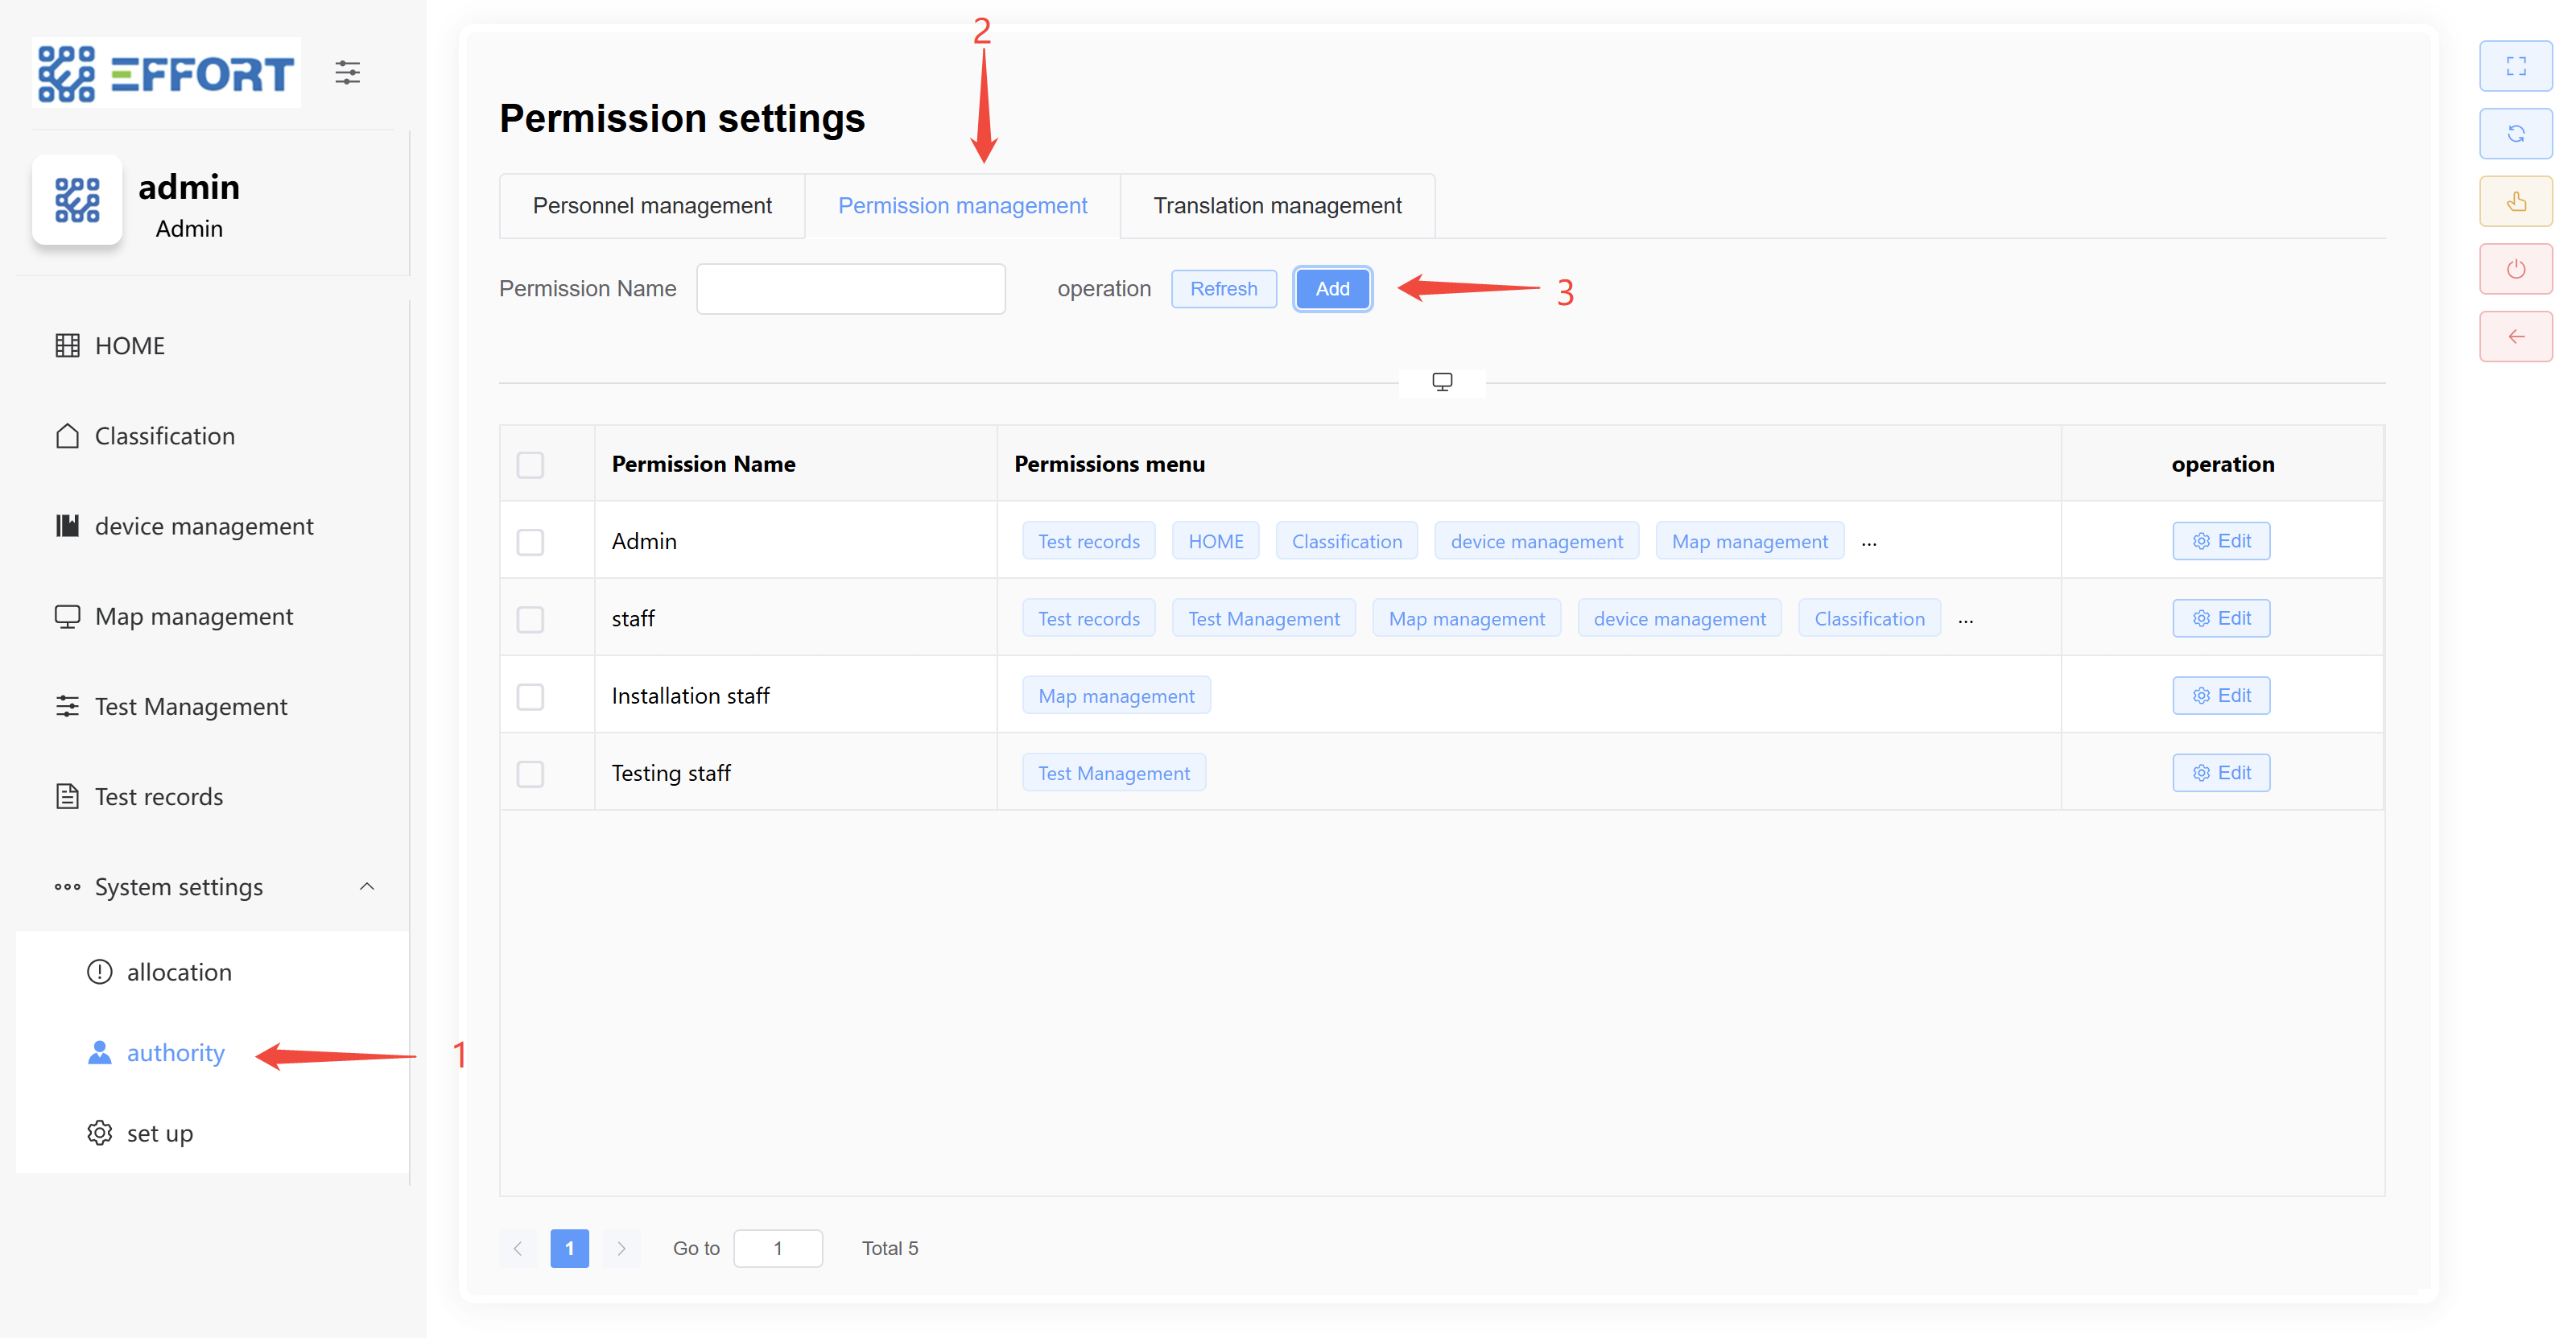Screen dimensions: 2576x1338
Task: Select the Installation staff row checkbox
Action: (530, 697)
